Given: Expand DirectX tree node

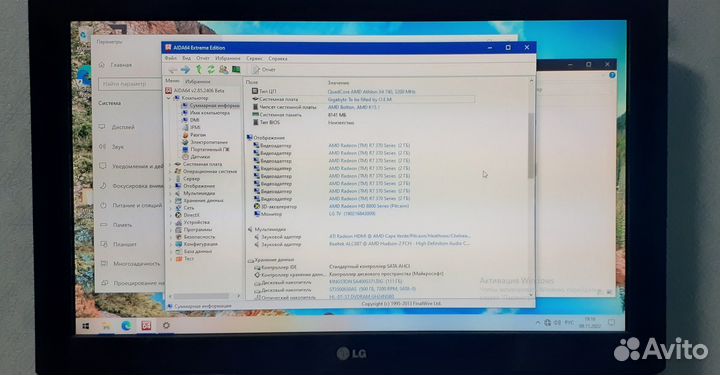Looking at the screenshot, I should tap(171, 215).
